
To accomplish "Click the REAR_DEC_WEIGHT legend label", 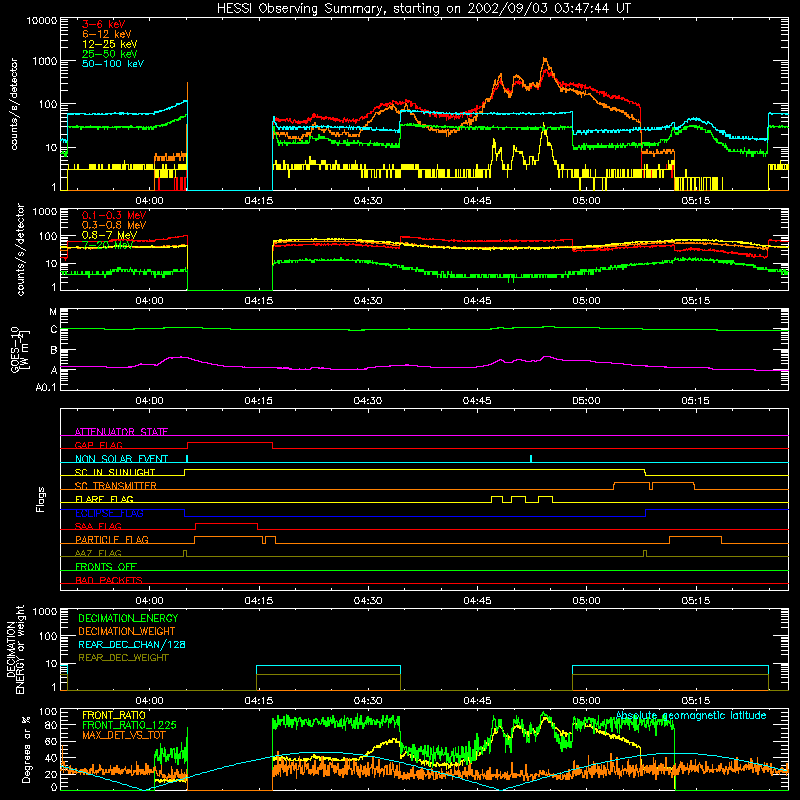I will click(x=123, y=658).
